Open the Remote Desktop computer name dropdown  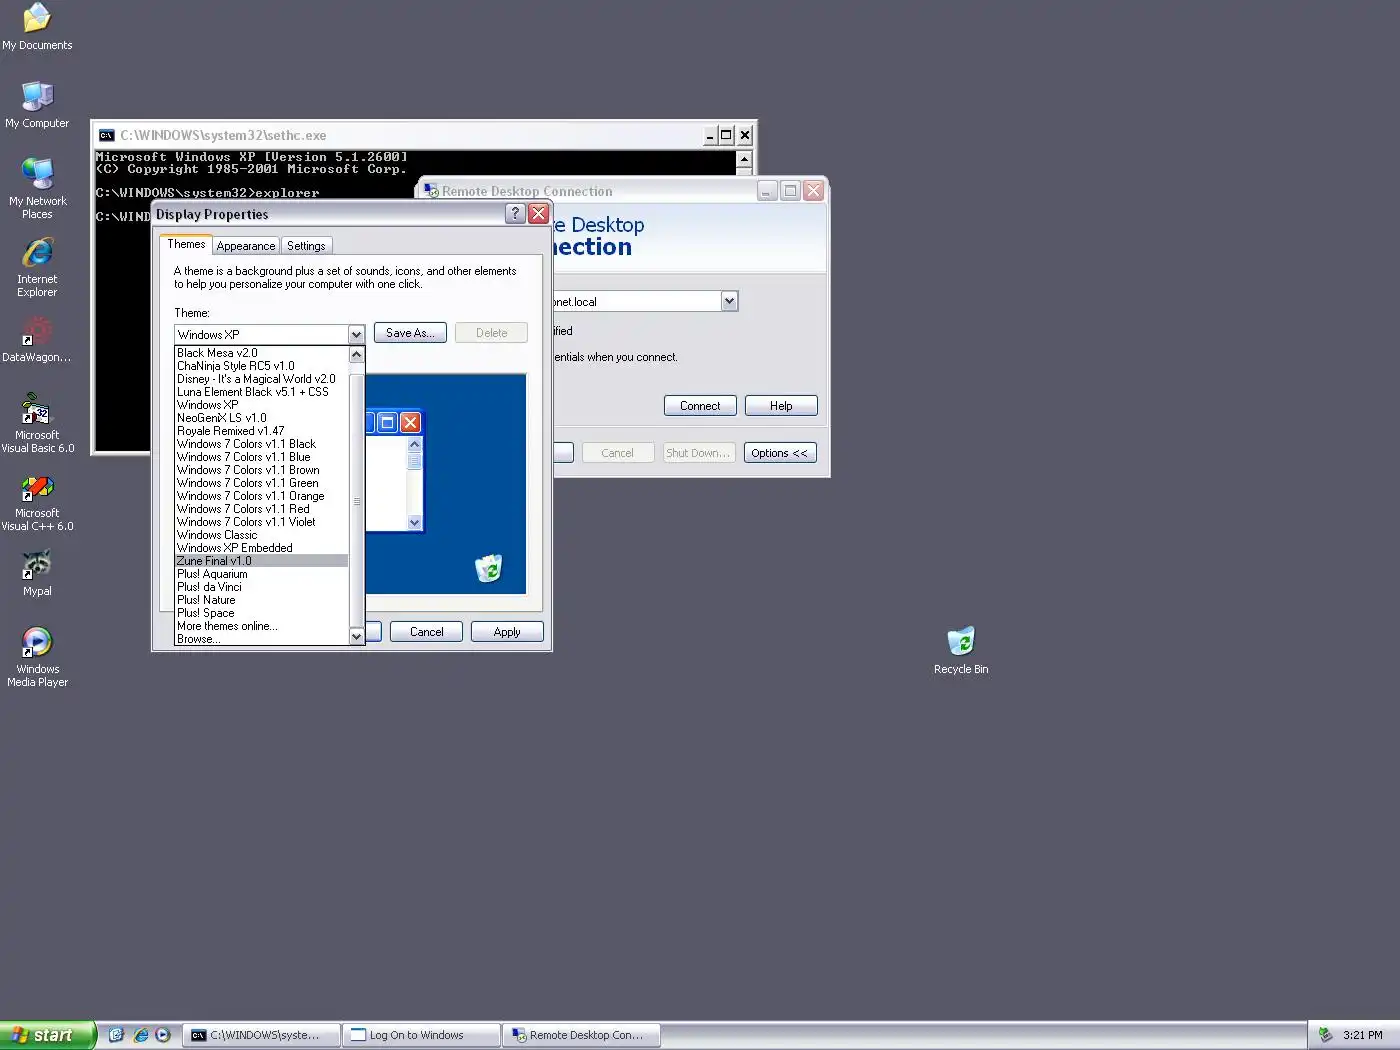729,301
